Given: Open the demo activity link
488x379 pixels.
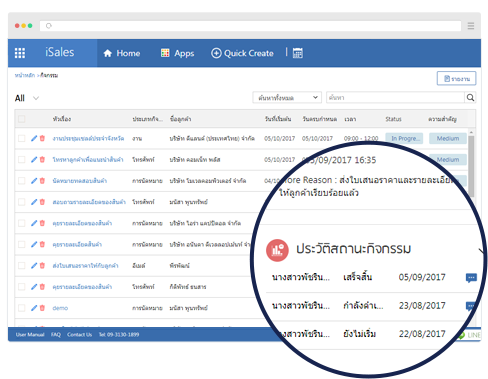Looking at the screenshot, I should click(x=60, y=308).
